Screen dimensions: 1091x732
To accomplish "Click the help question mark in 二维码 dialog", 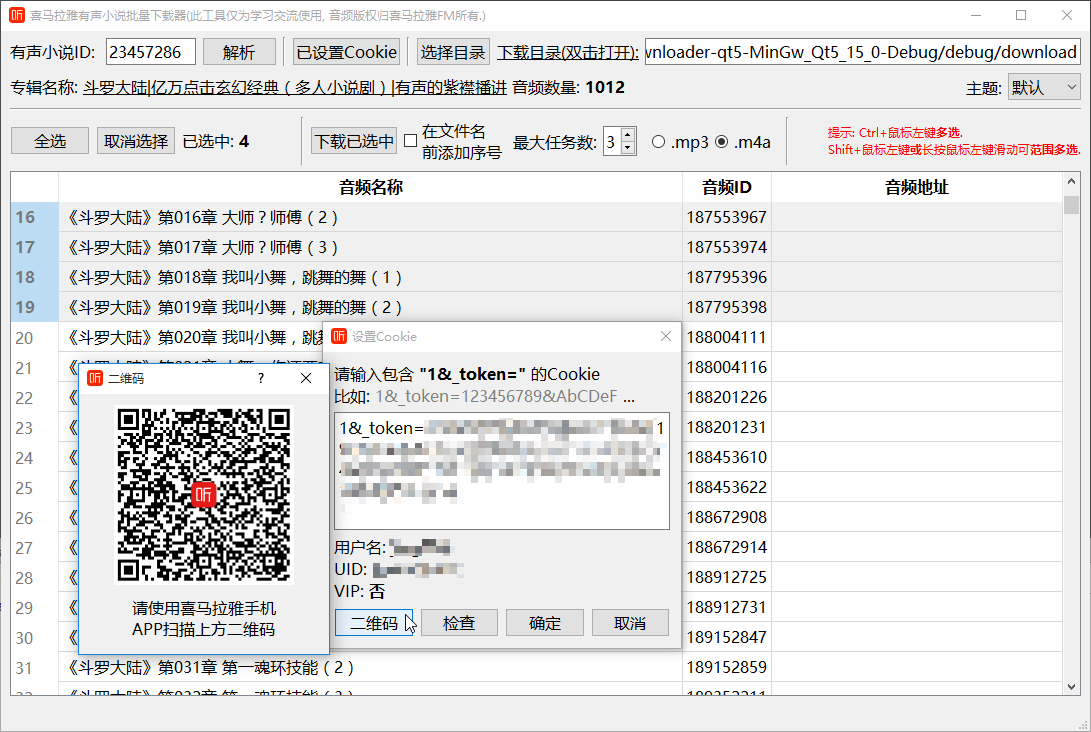I will (261, 378).
